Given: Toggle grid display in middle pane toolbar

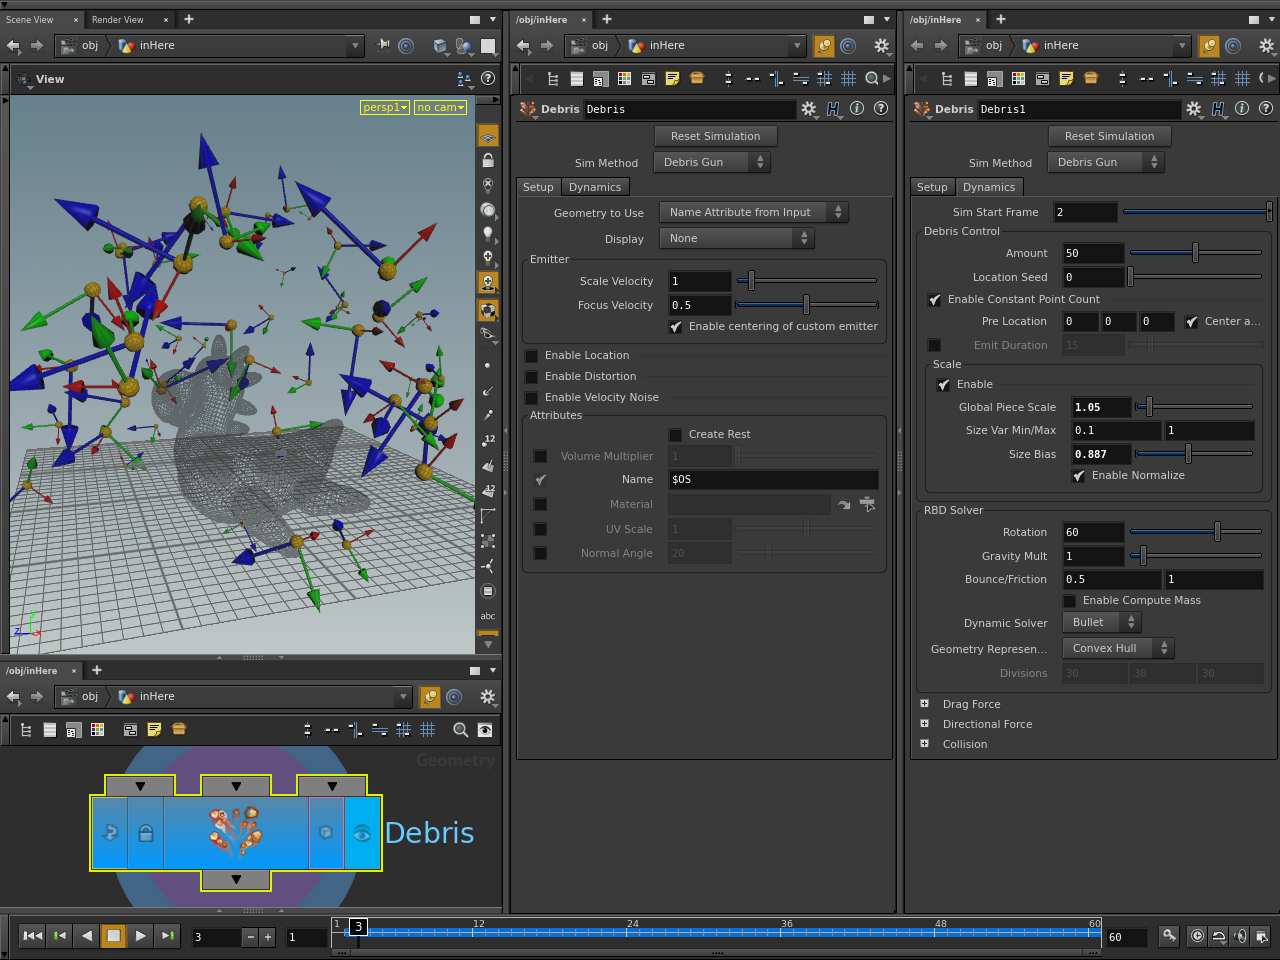Looking at the screenshot, I should tap(848, 78).
